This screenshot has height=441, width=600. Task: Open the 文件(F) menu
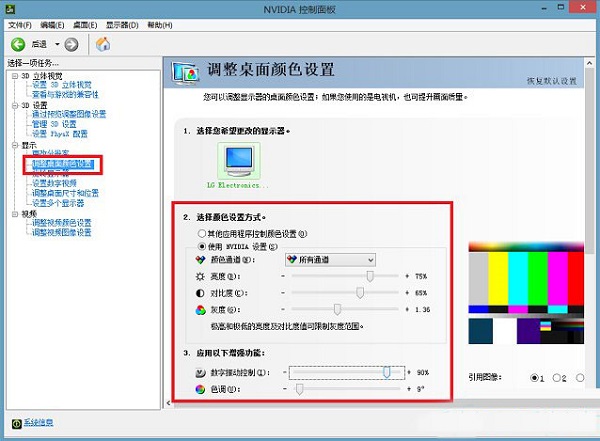coord(20,25)
